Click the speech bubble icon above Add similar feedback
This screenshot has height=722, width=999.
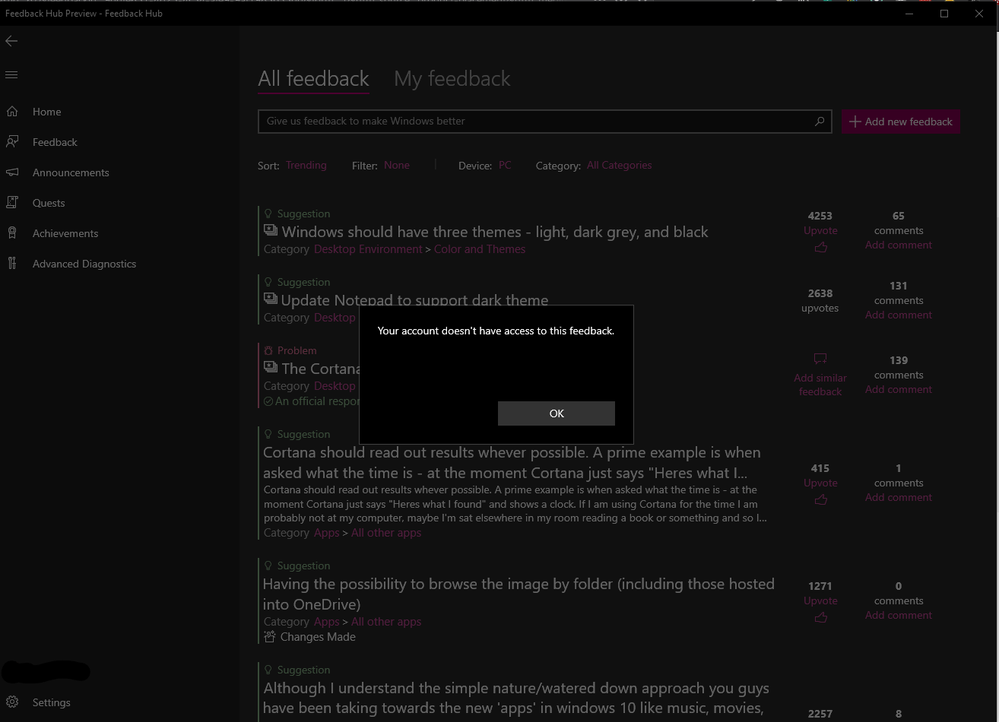point(820,359)
